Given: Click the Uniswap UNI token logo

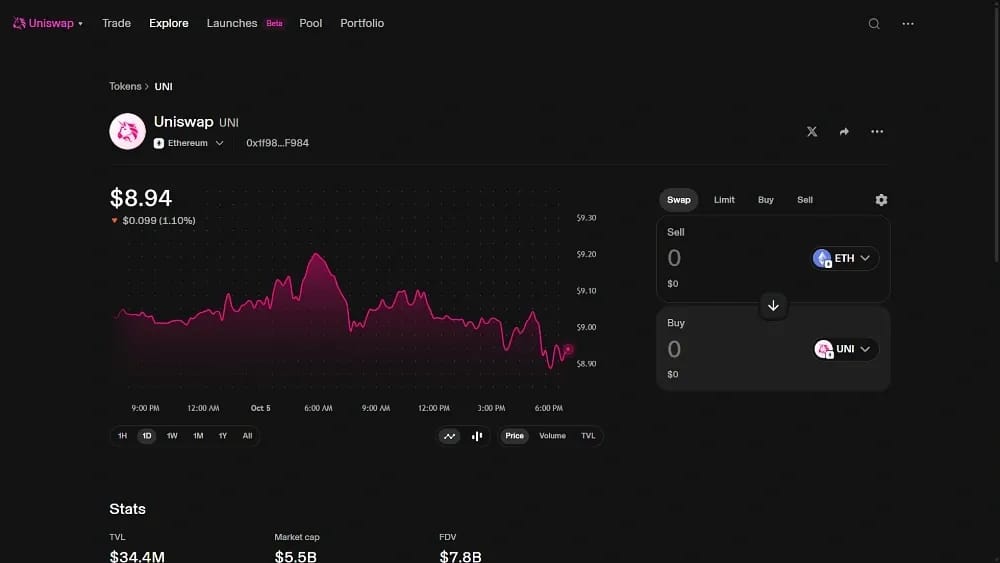Looking at the screenshot, I should tap(128, 131).
